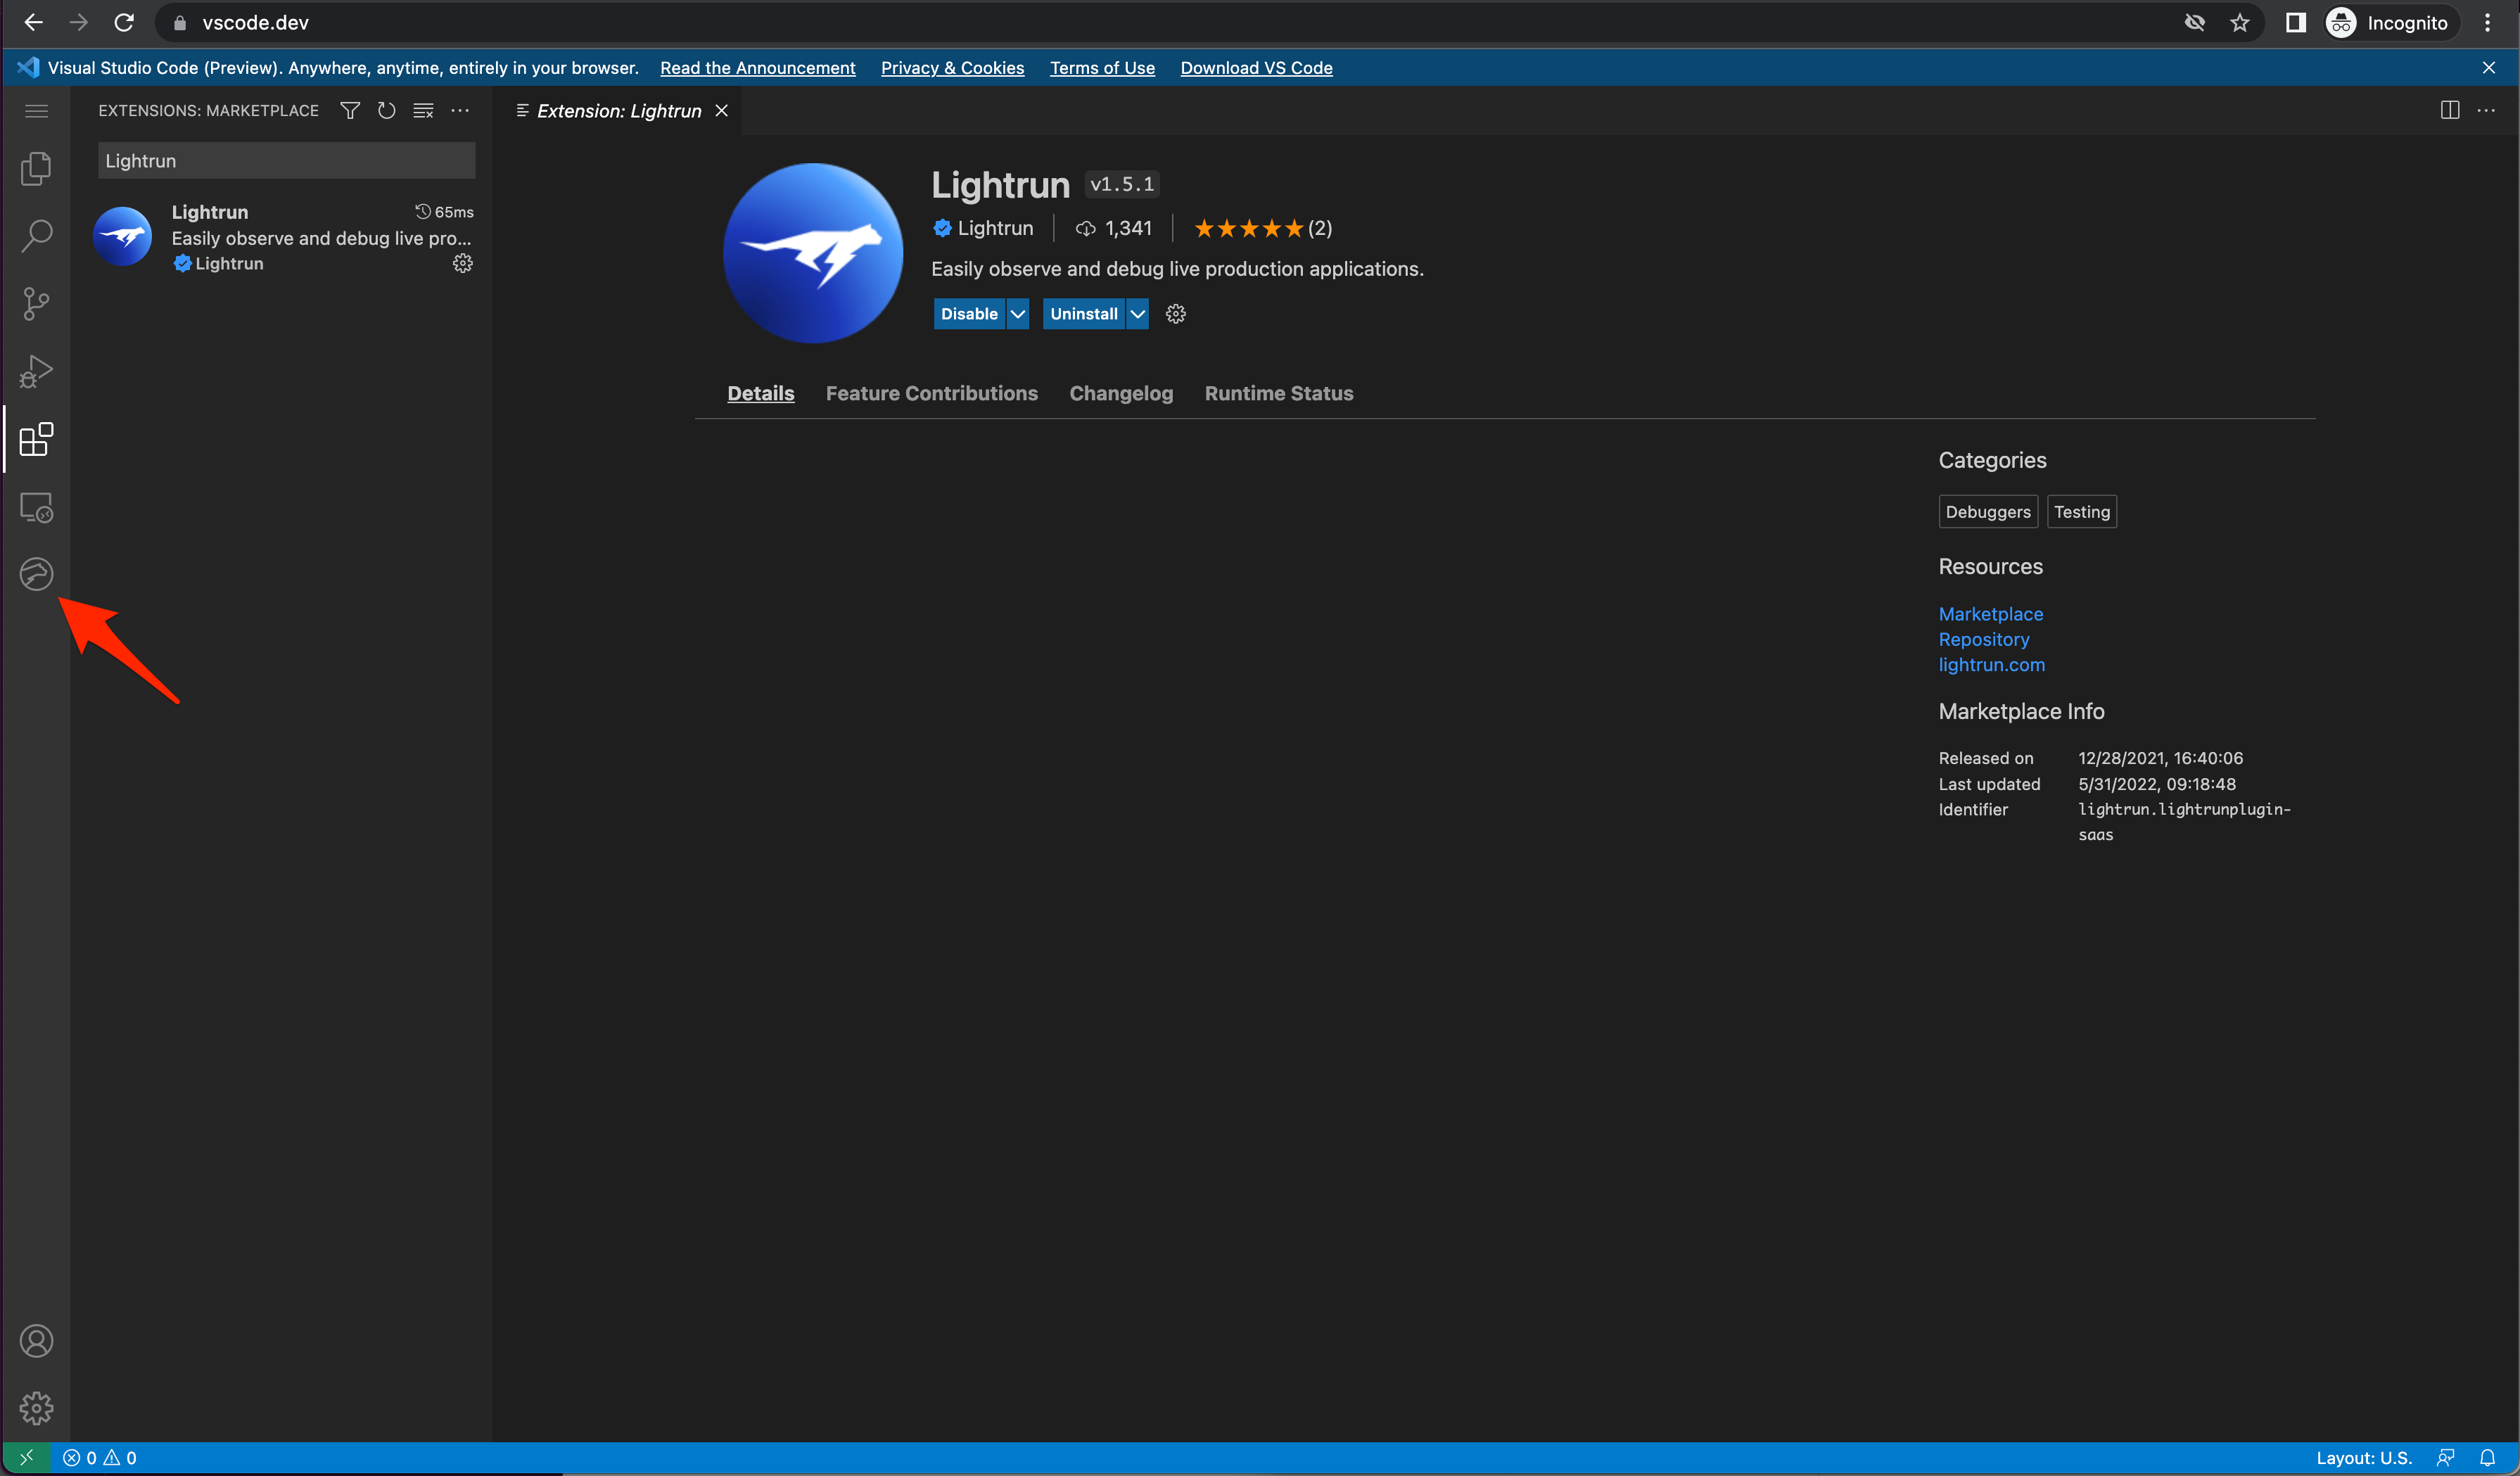
Task: Click the filter extensions funnel icon
Action: click(350, 111)
